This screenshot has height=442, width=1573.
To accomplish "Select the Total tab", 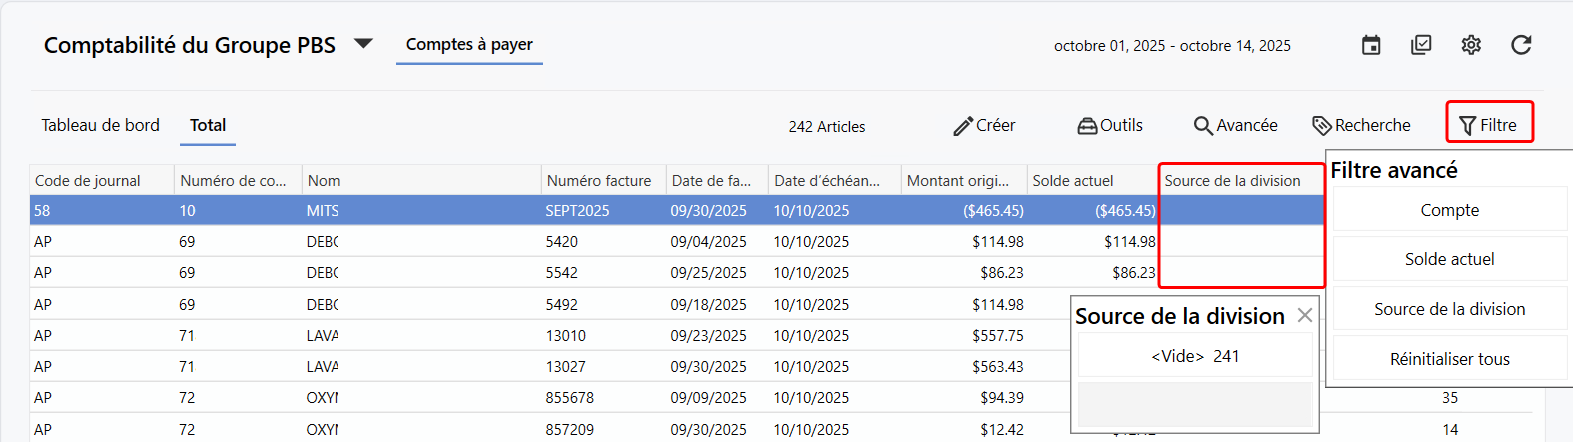I will pos(208,126).
